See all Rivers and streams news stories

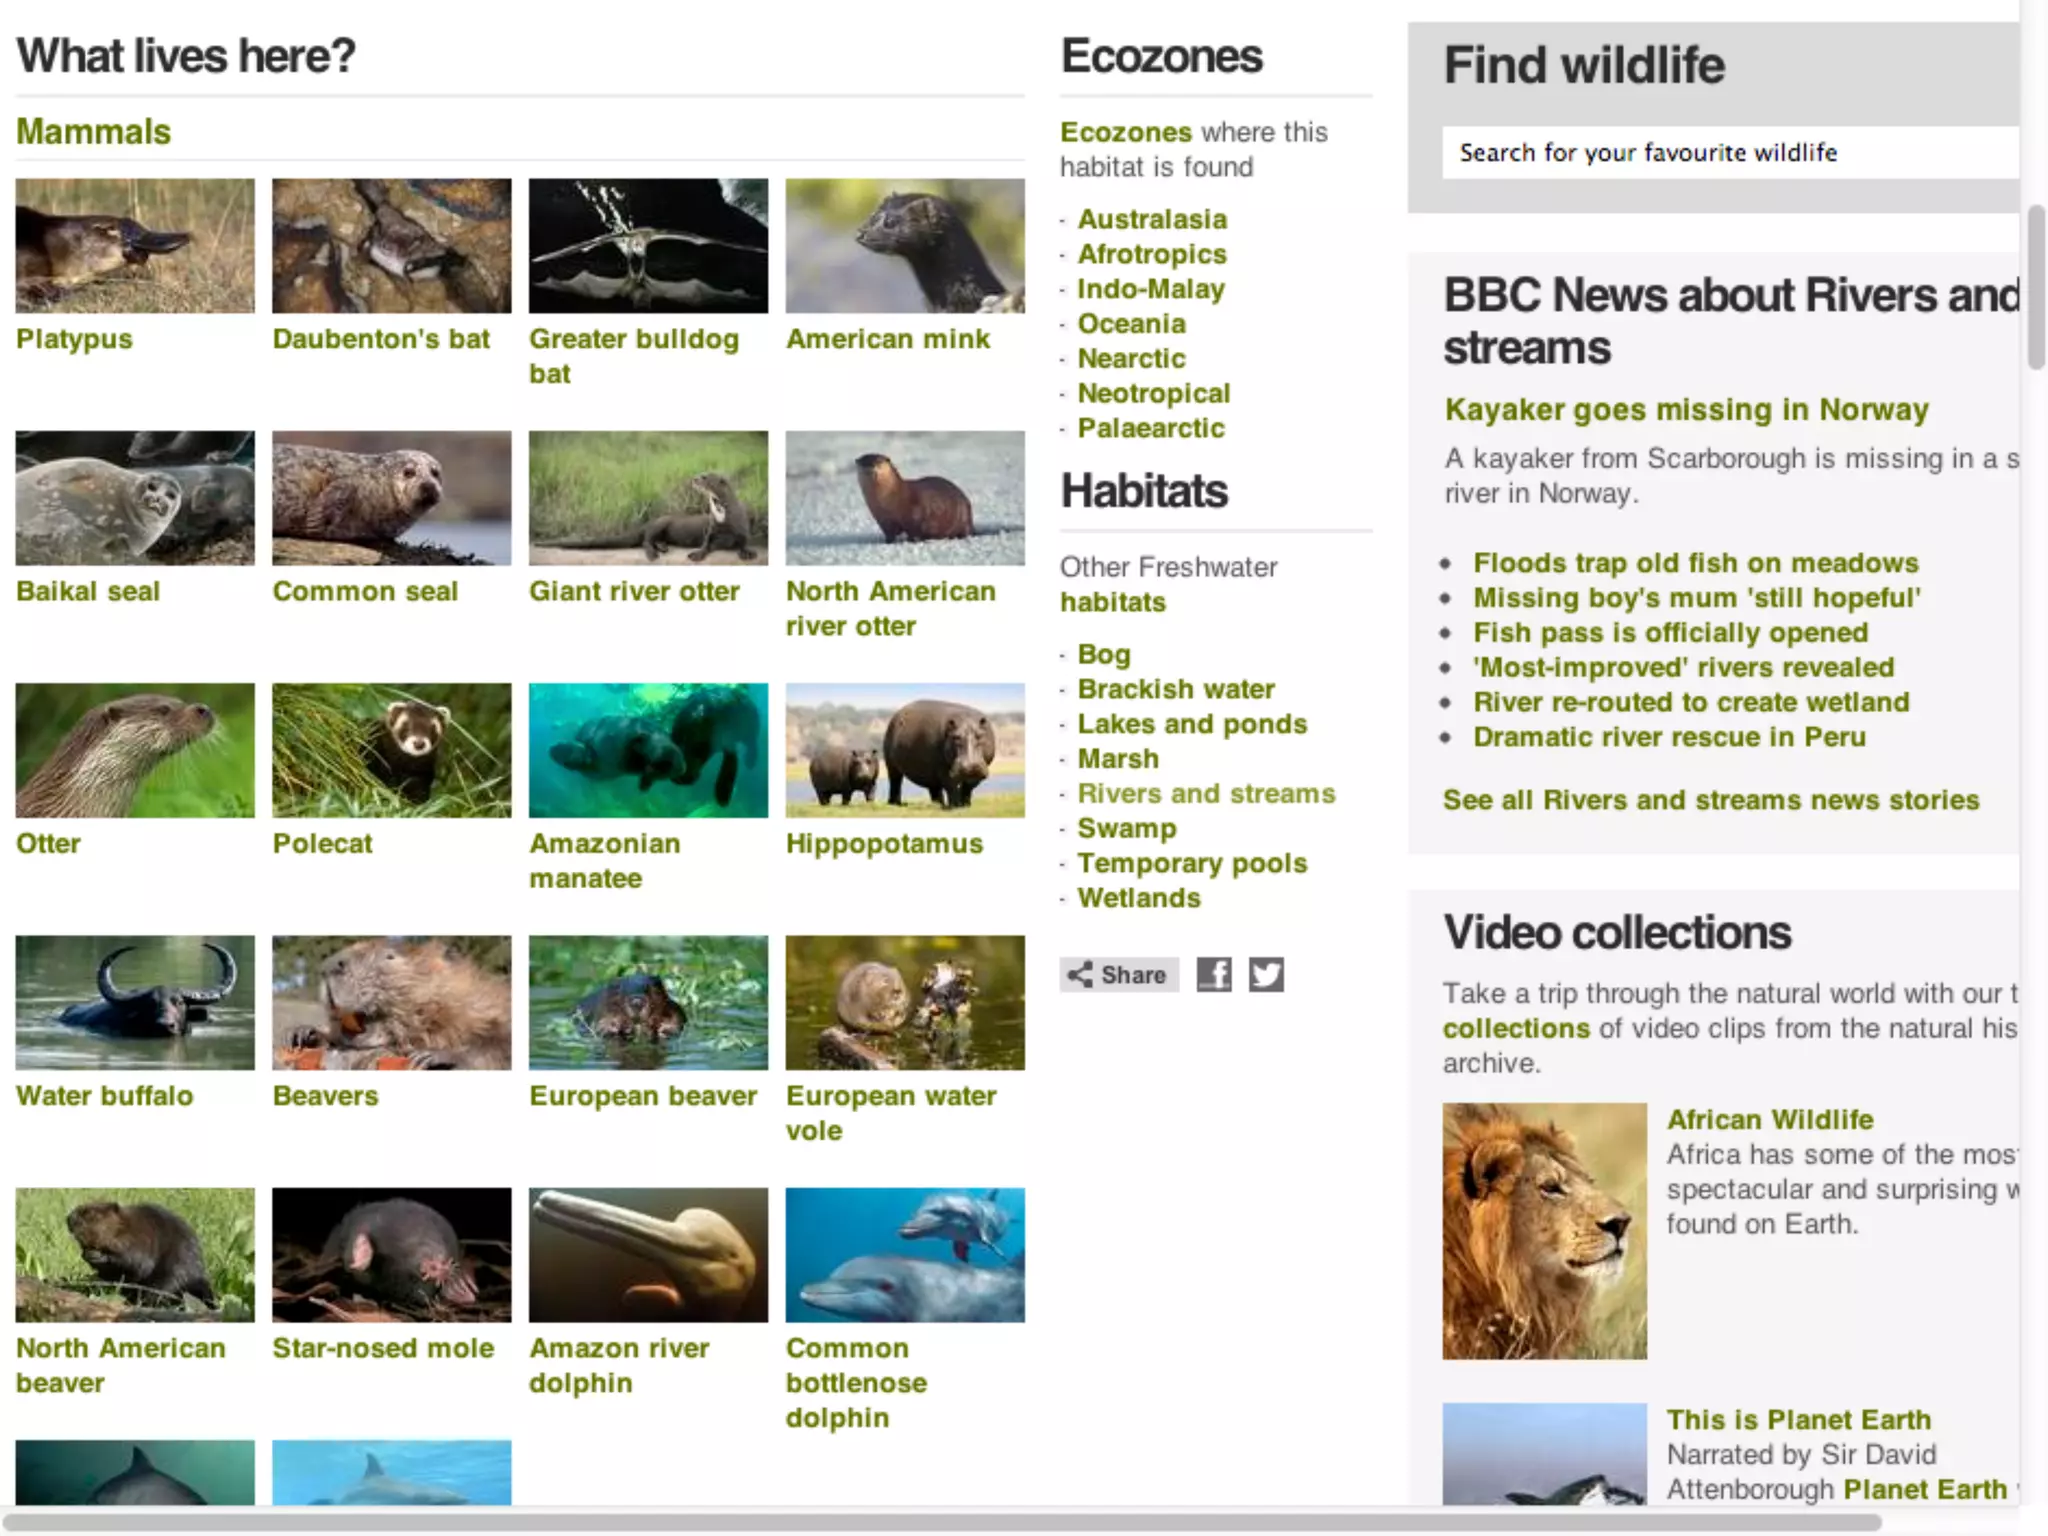coord(1710,800)
